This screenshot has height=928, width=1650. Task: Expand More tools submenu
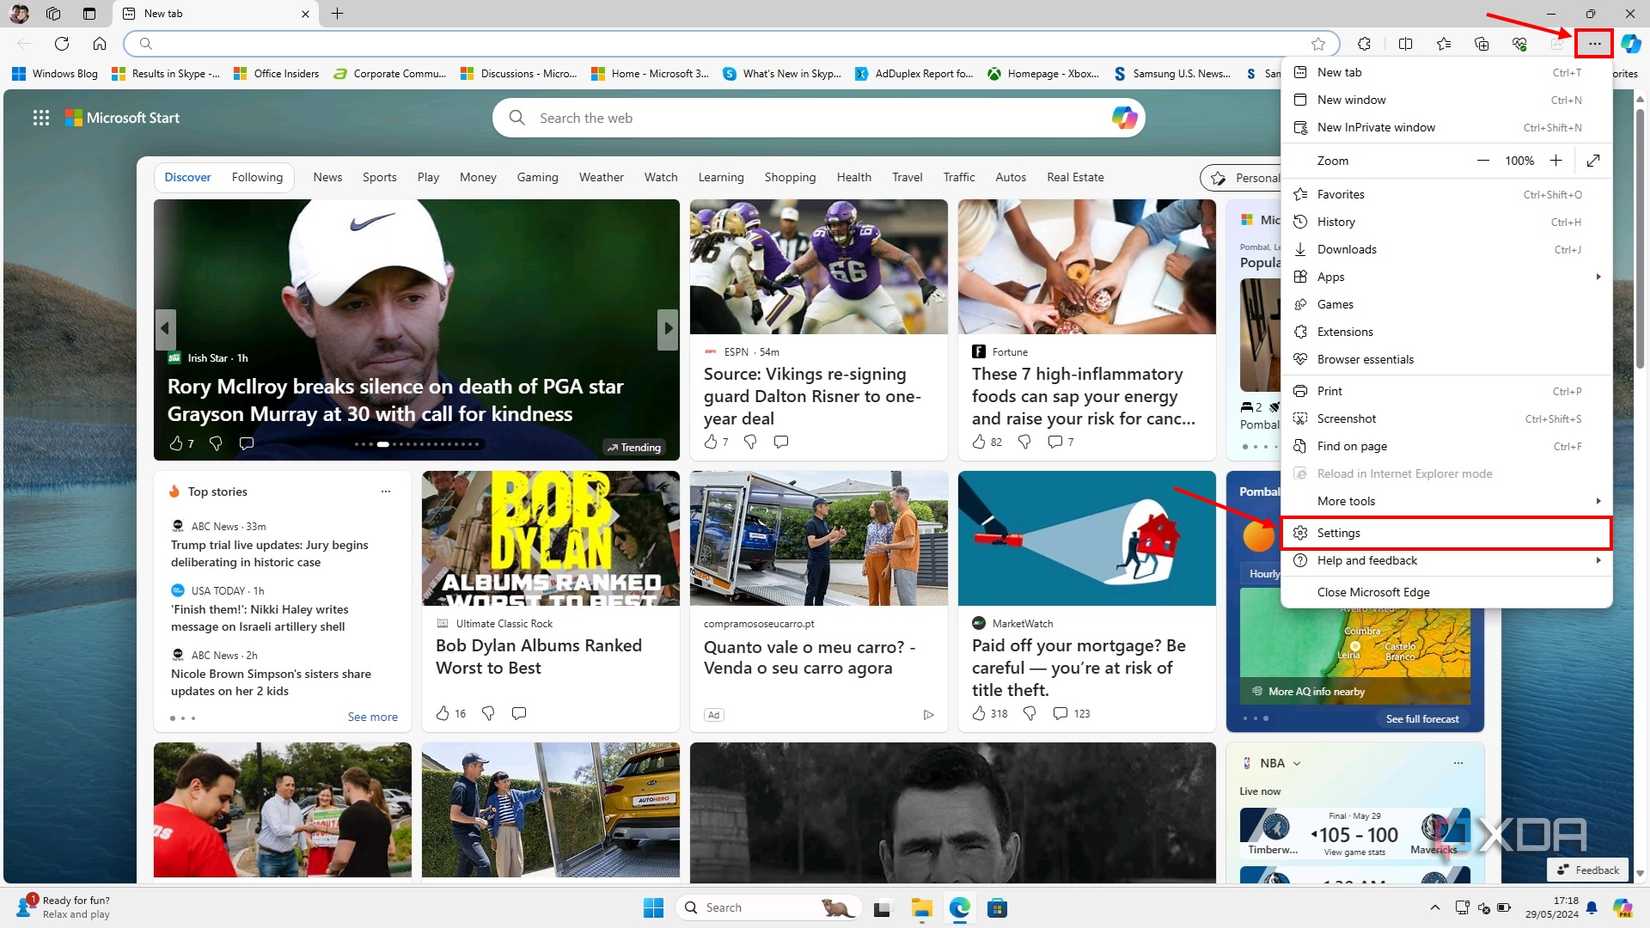1447,501
